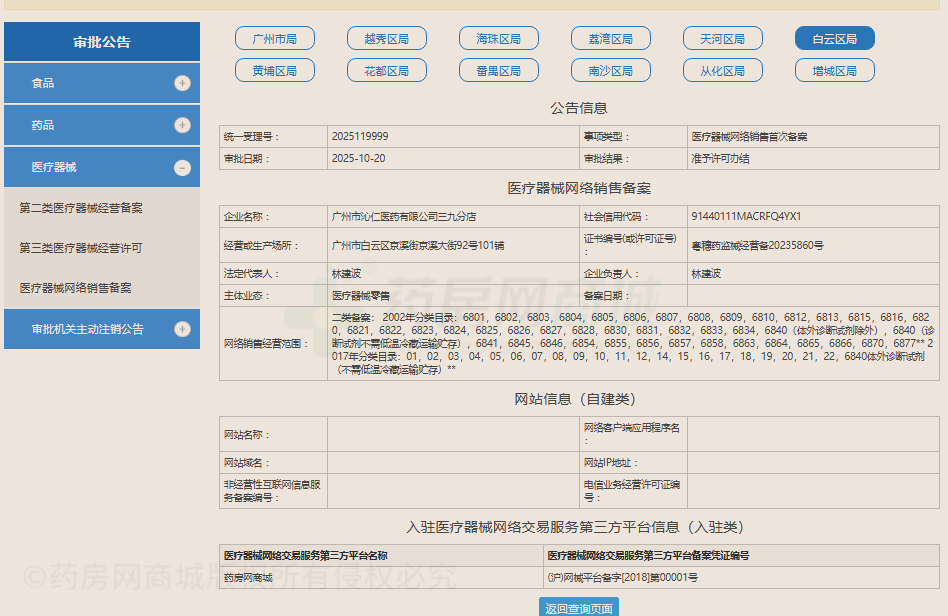
Task: Select the 南沙区局 district
Action: coord(610,70)
